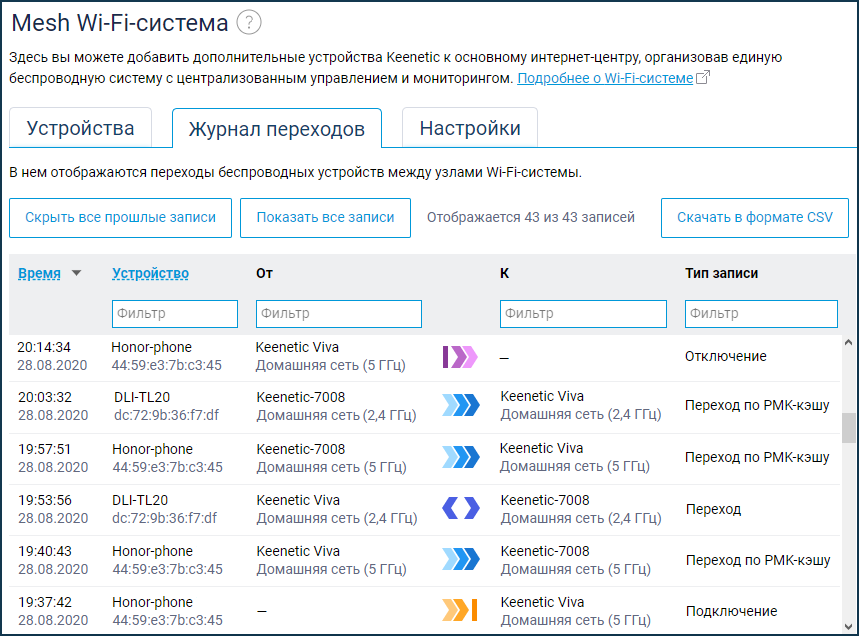
Task: Switch to the Устройства tab
Action: pyautogui.click(x=81, y=128)
